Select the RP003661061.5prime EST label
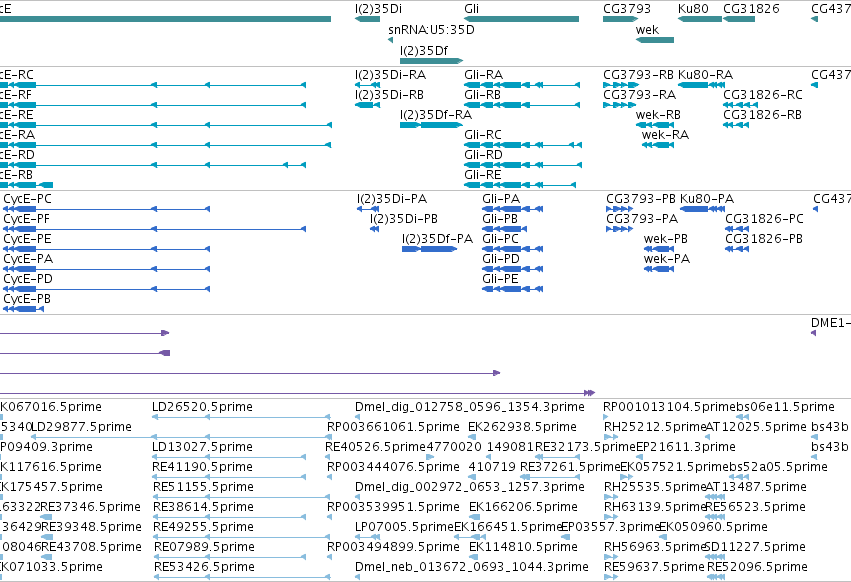The width and height of the screenshot is (851, 582). pyautogui.click(x=393, y=427)
